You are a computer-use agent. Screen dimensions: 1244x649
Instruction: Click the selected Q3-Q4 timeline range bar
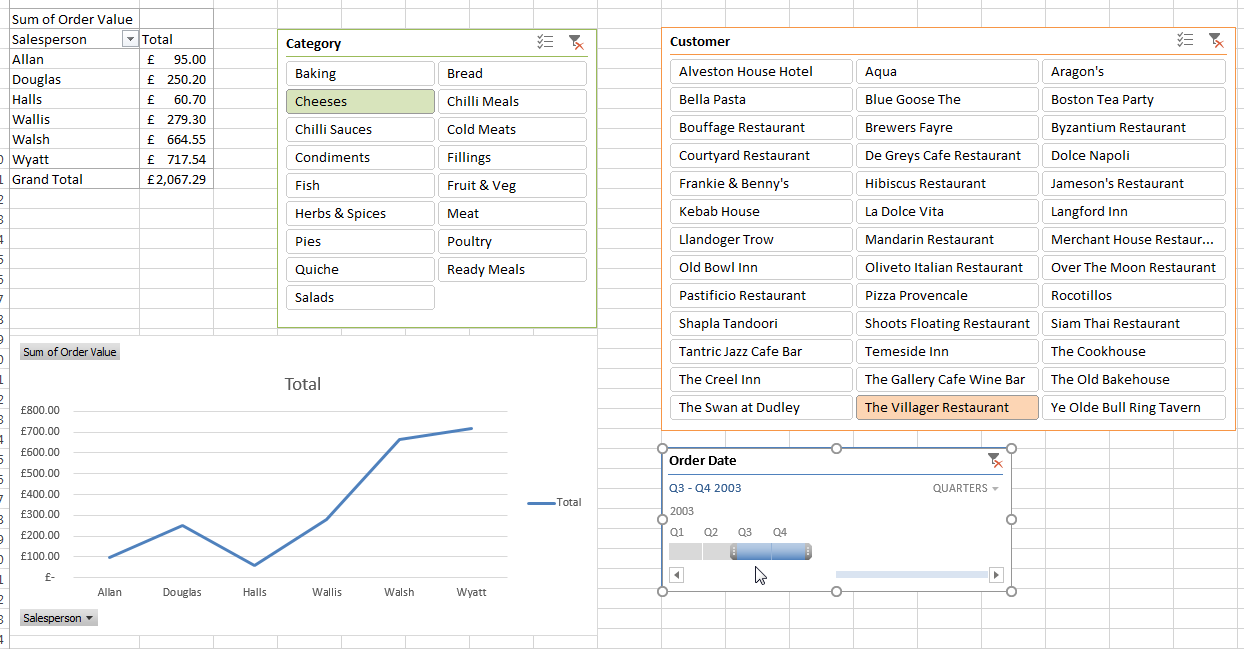pos(771,552)
